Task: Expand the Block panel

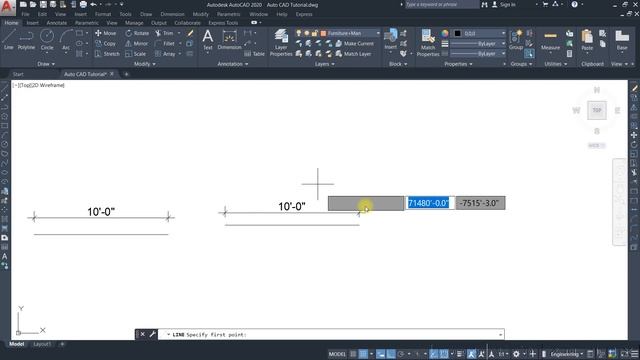Action: tap(398, 64)
